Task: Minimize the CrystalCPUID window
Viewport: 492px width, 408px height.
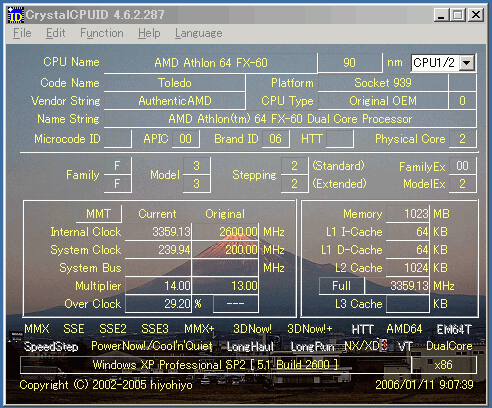Action: coord(441,15)
